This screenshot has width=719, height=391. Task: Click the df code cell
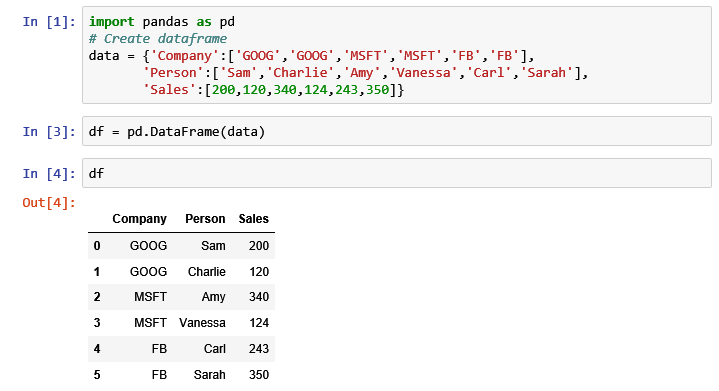click(397, 173)
